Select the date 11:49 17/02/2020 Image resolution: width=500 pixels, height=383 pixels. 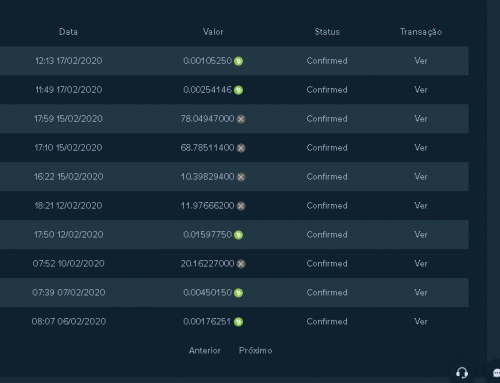coord(69,90)
